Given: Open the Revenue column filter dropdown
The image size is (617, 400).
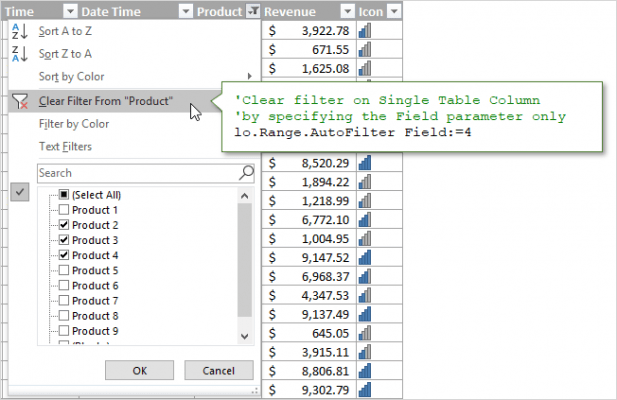Looking at the screenshot, I should tap(345, 11).
